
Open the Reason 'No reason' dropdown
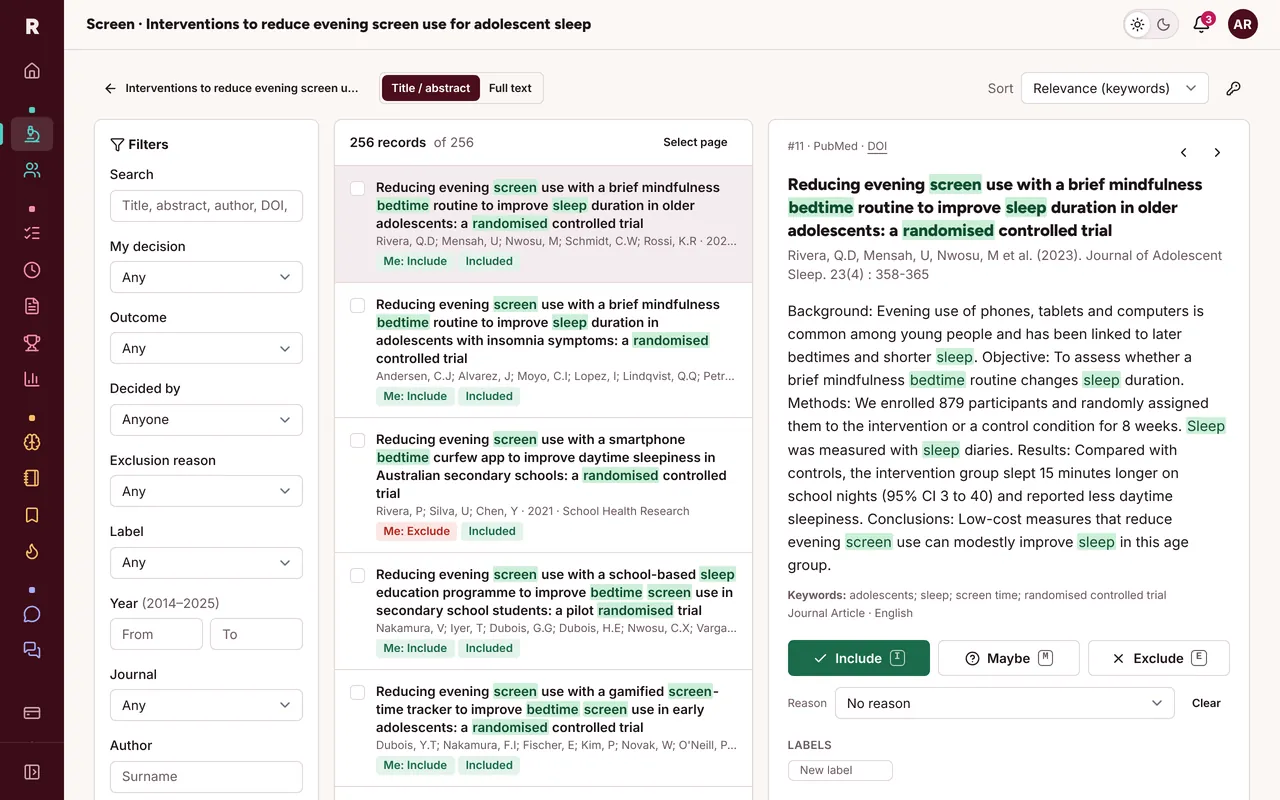pos(1004,703)
